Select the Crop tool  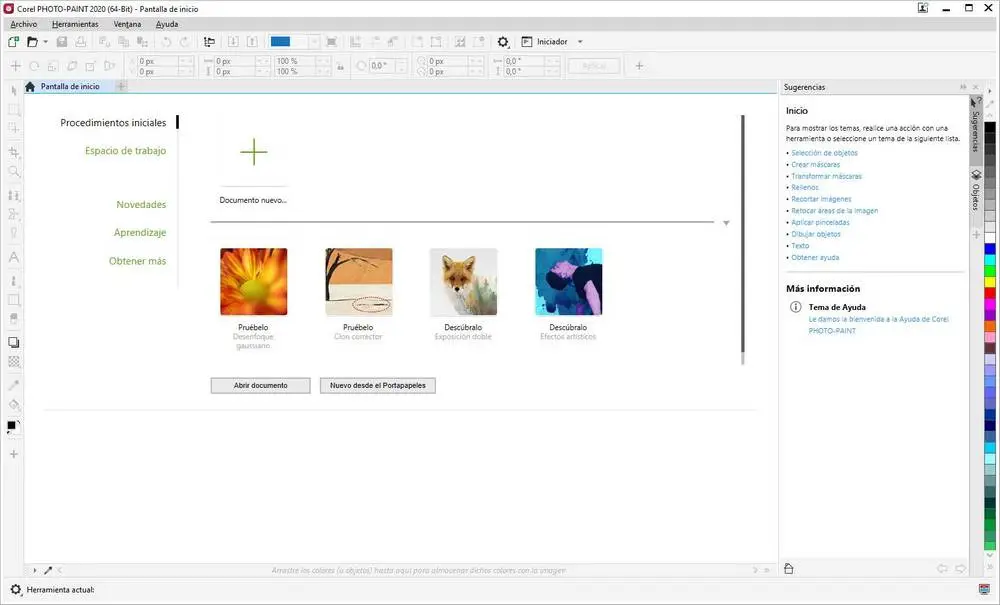[x=14, y=152]
